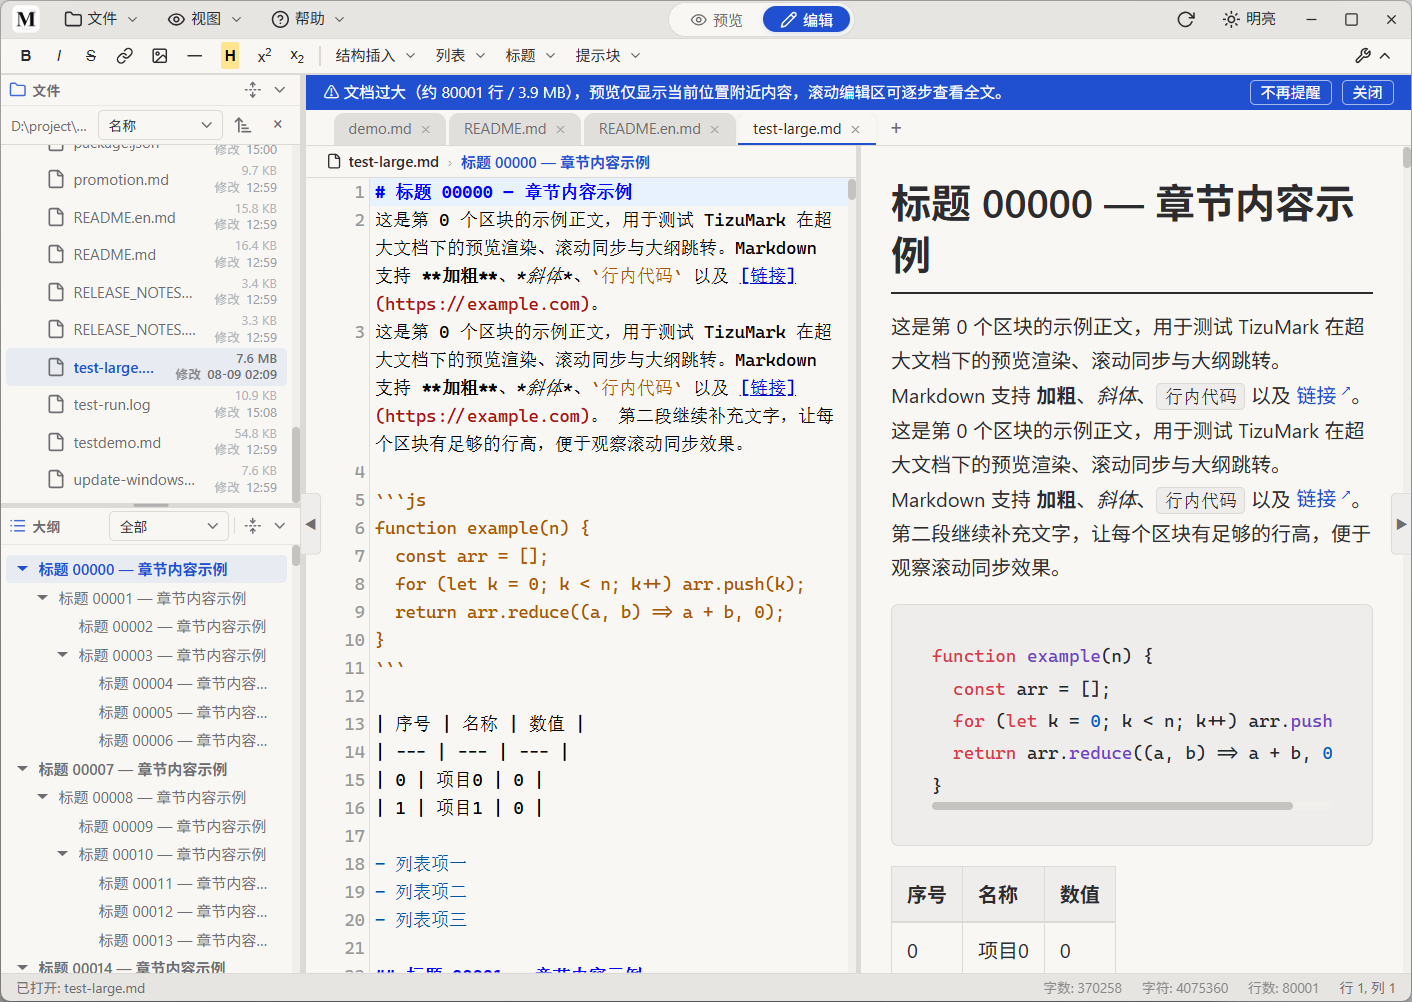Switch to 预览 preview mode

point(717,20)
